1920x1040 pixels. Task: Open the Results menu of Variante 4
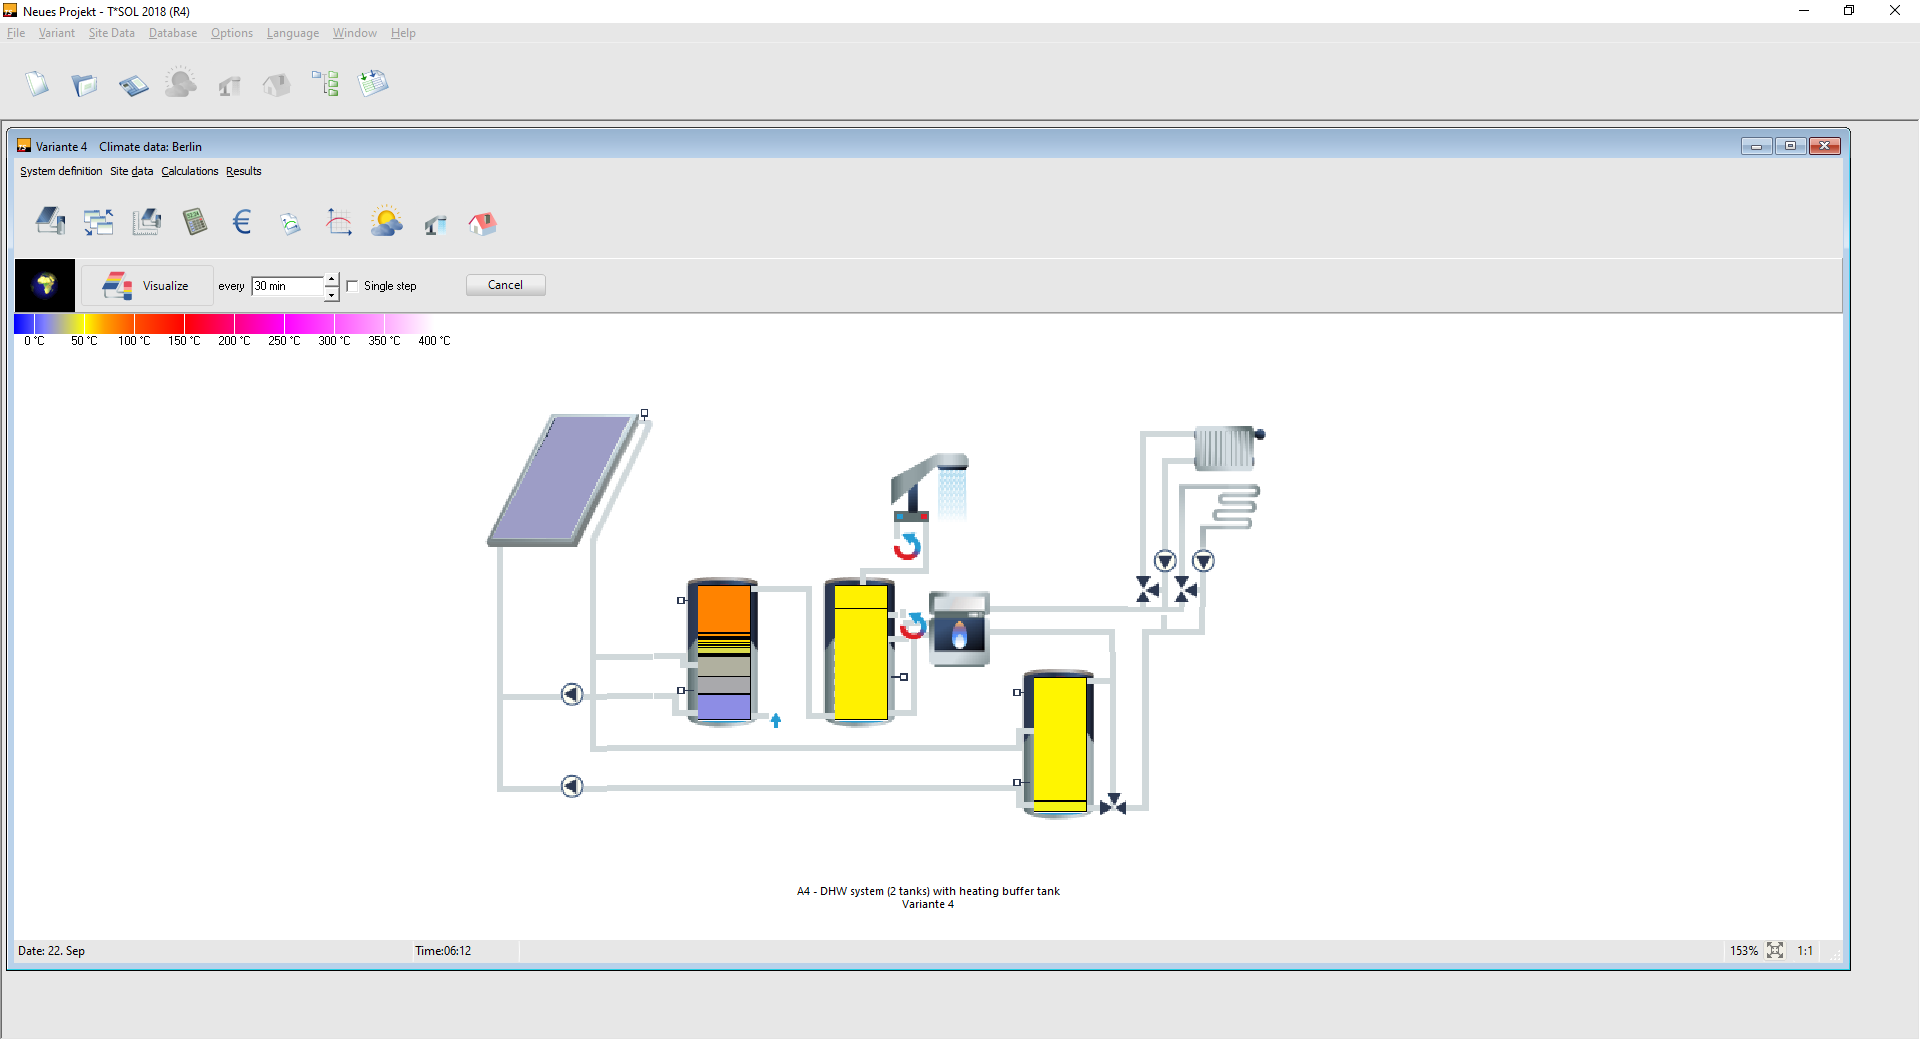click(243, 171)
